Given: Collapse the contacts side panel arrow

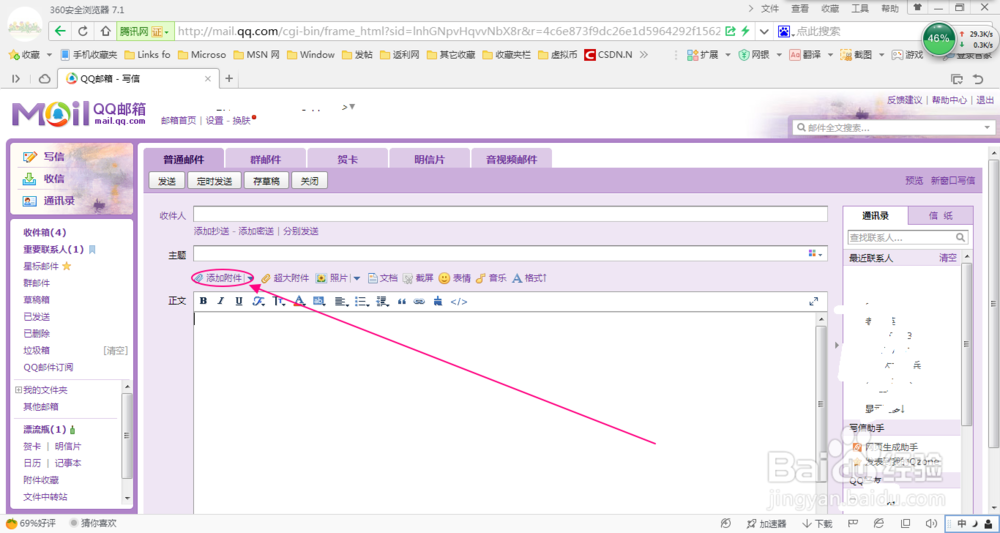Looking at the screenshot, I should coord(837,345).
